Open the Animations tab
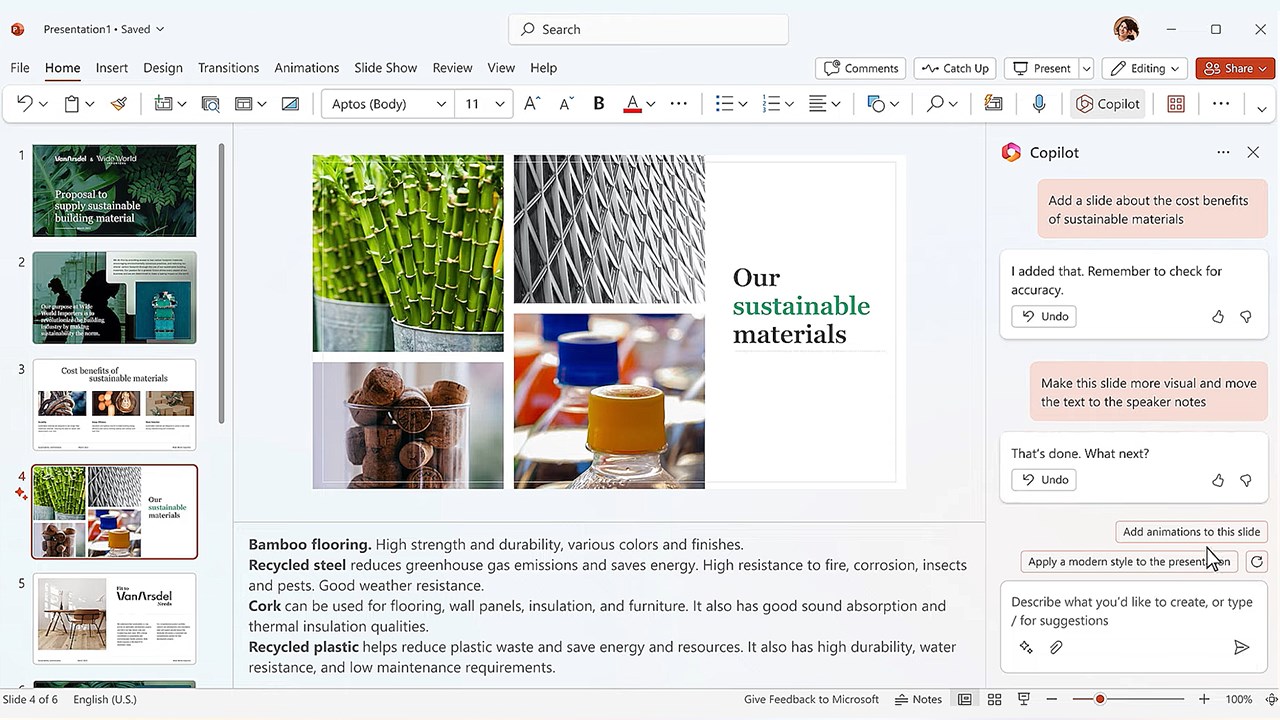This screenshot has height=720, width=1280. point(307,68)
